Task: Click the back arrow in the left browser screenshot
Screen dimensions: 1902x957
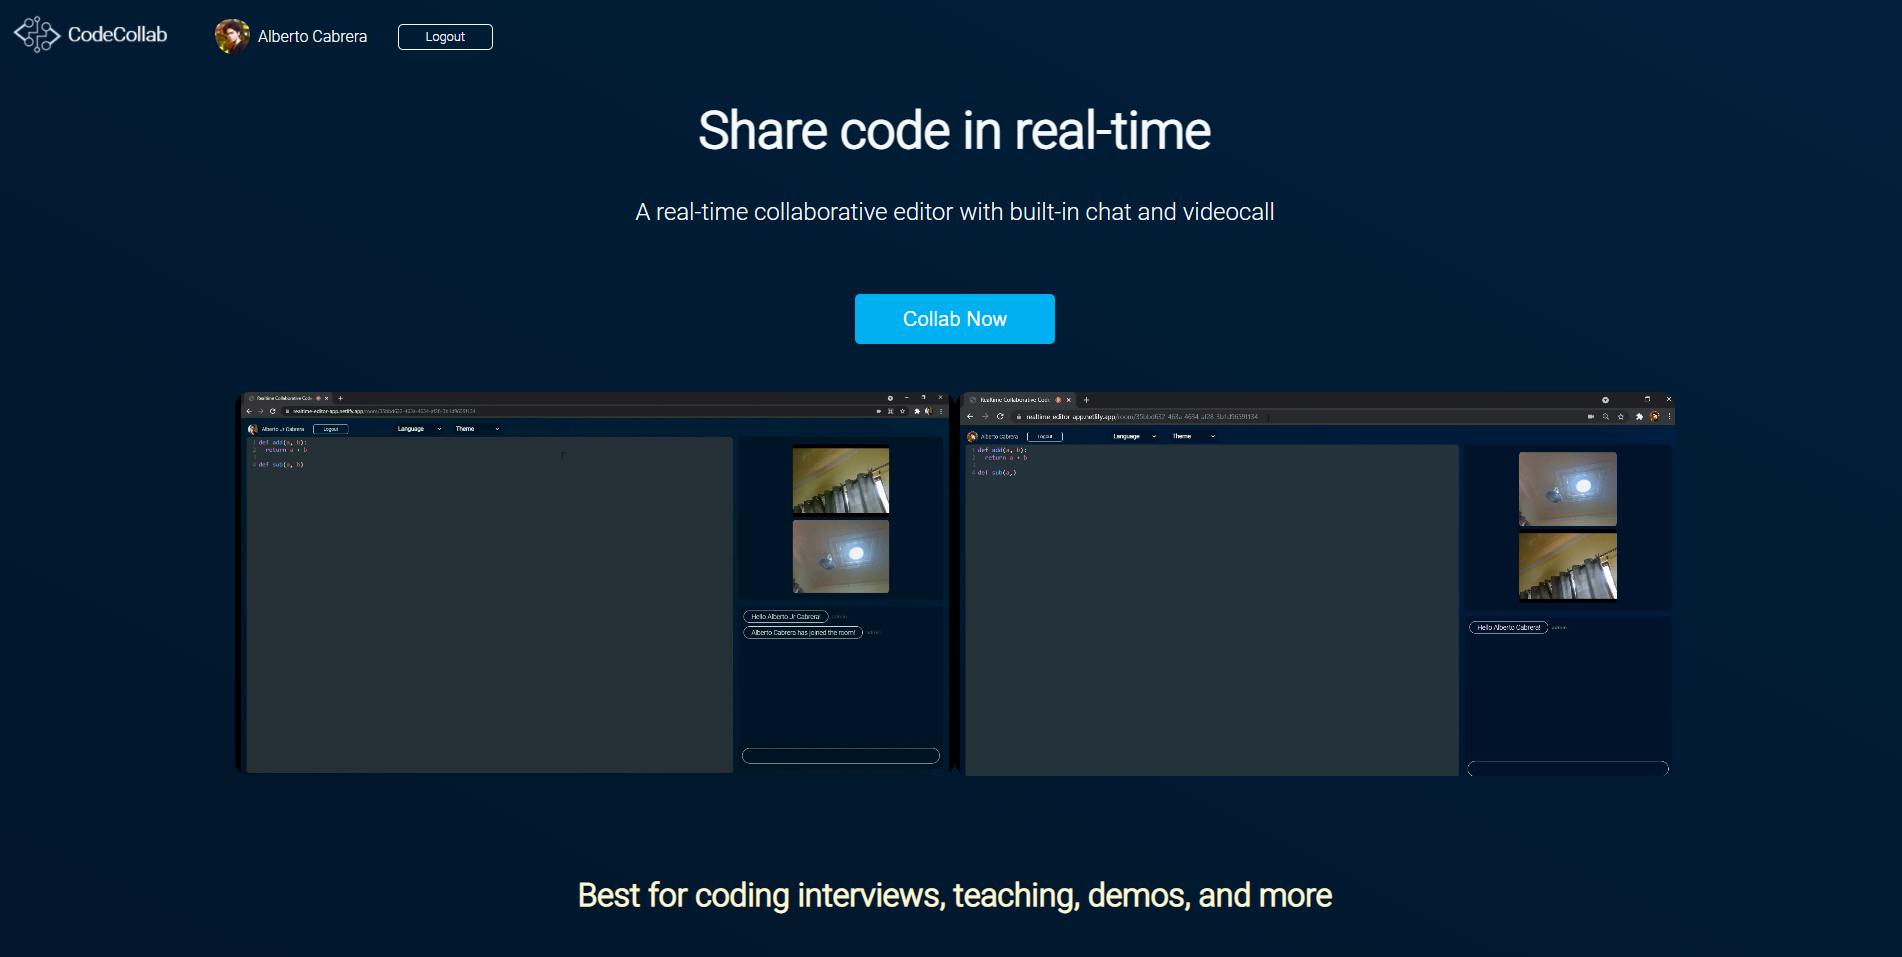Action: (249, 411)
